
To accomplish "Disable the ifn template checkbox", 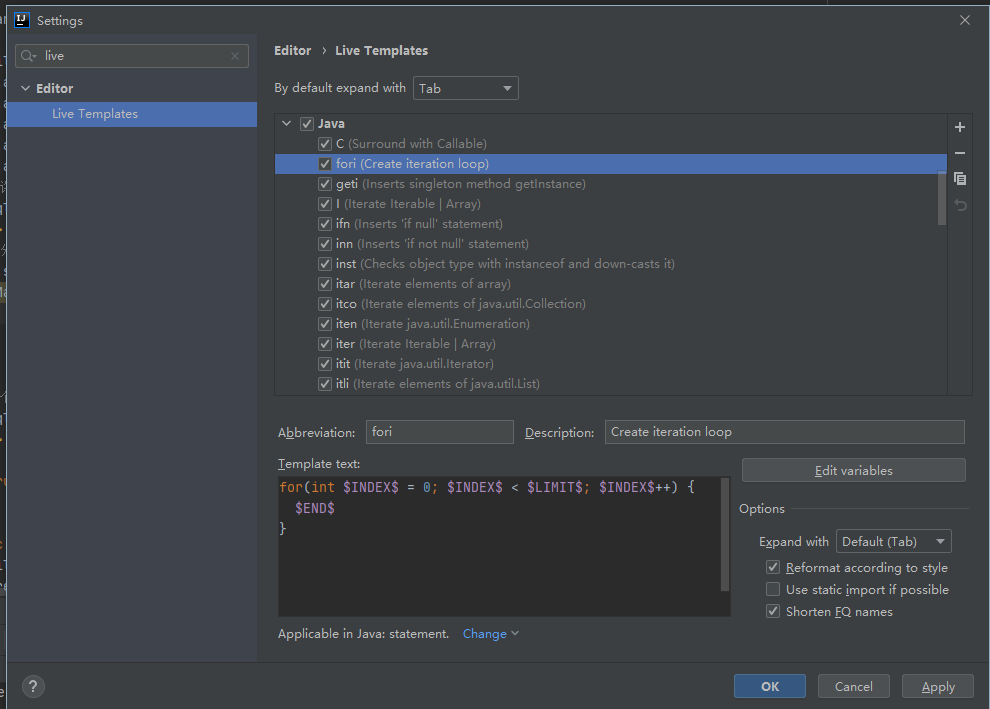I will [x=325, y=224].
